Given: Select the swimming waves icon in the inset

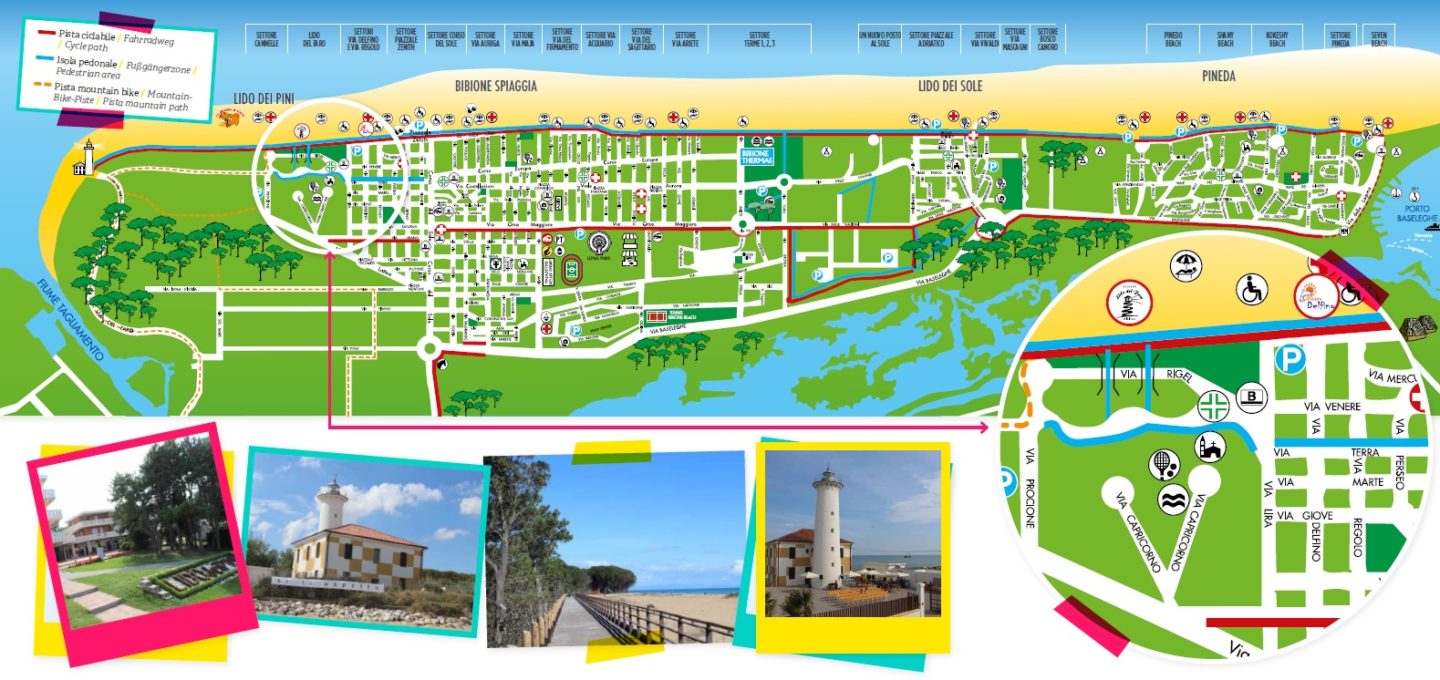Looking at the screenshot, I should (1172, 500).
